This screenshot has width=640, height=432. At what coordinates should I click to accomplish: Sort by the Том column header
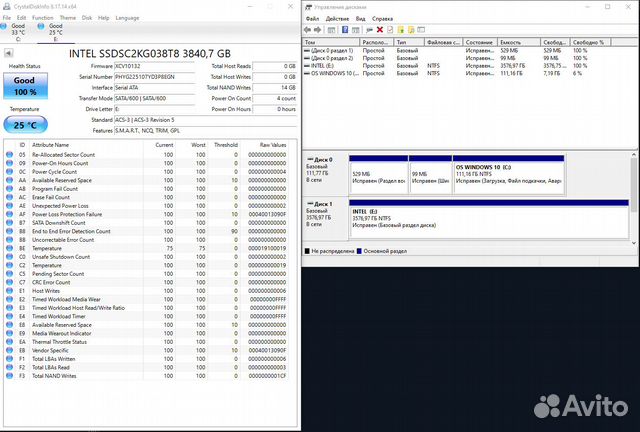(x=331, y=42)
